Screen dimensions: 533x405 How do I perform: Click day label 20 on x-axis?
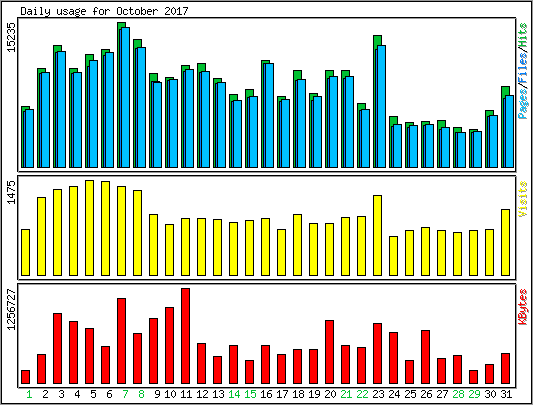point(330,394)
